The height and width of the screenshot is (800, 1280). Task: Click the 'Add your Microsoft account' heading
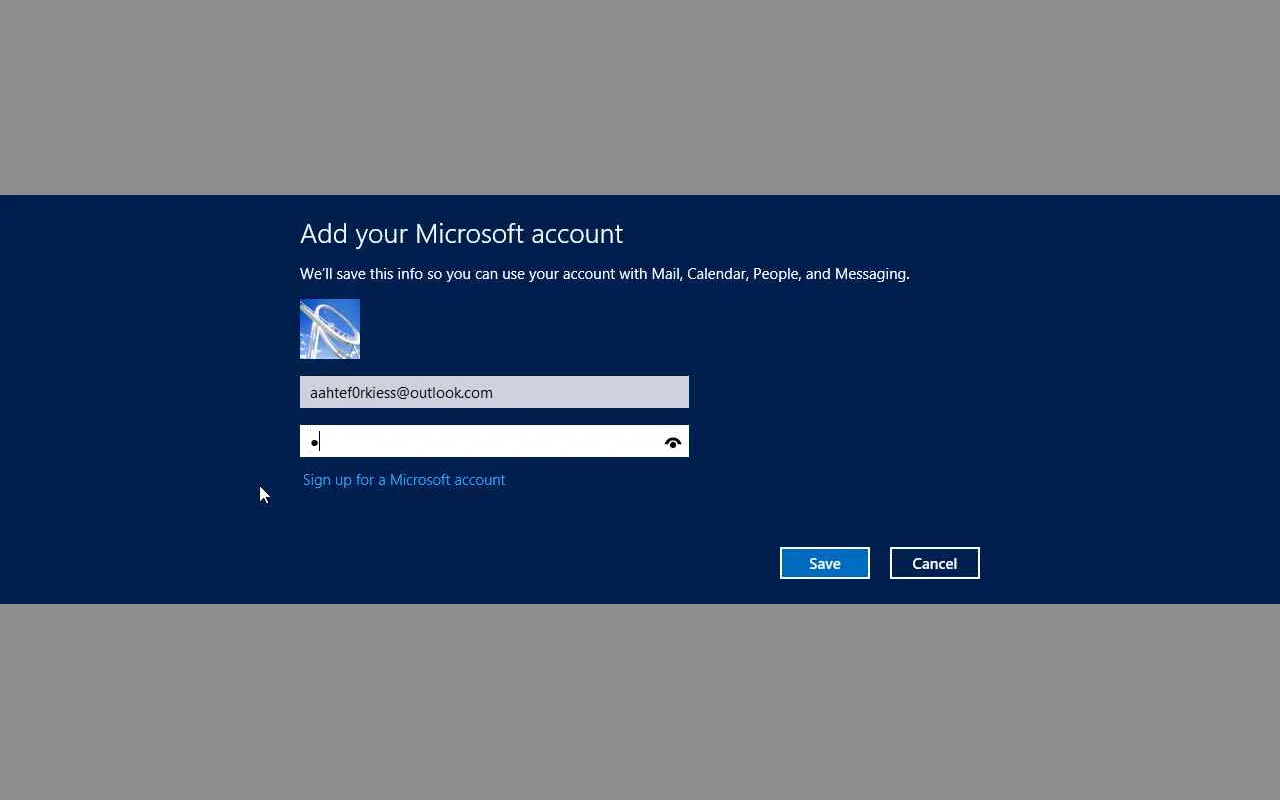[x=461, y=234]
